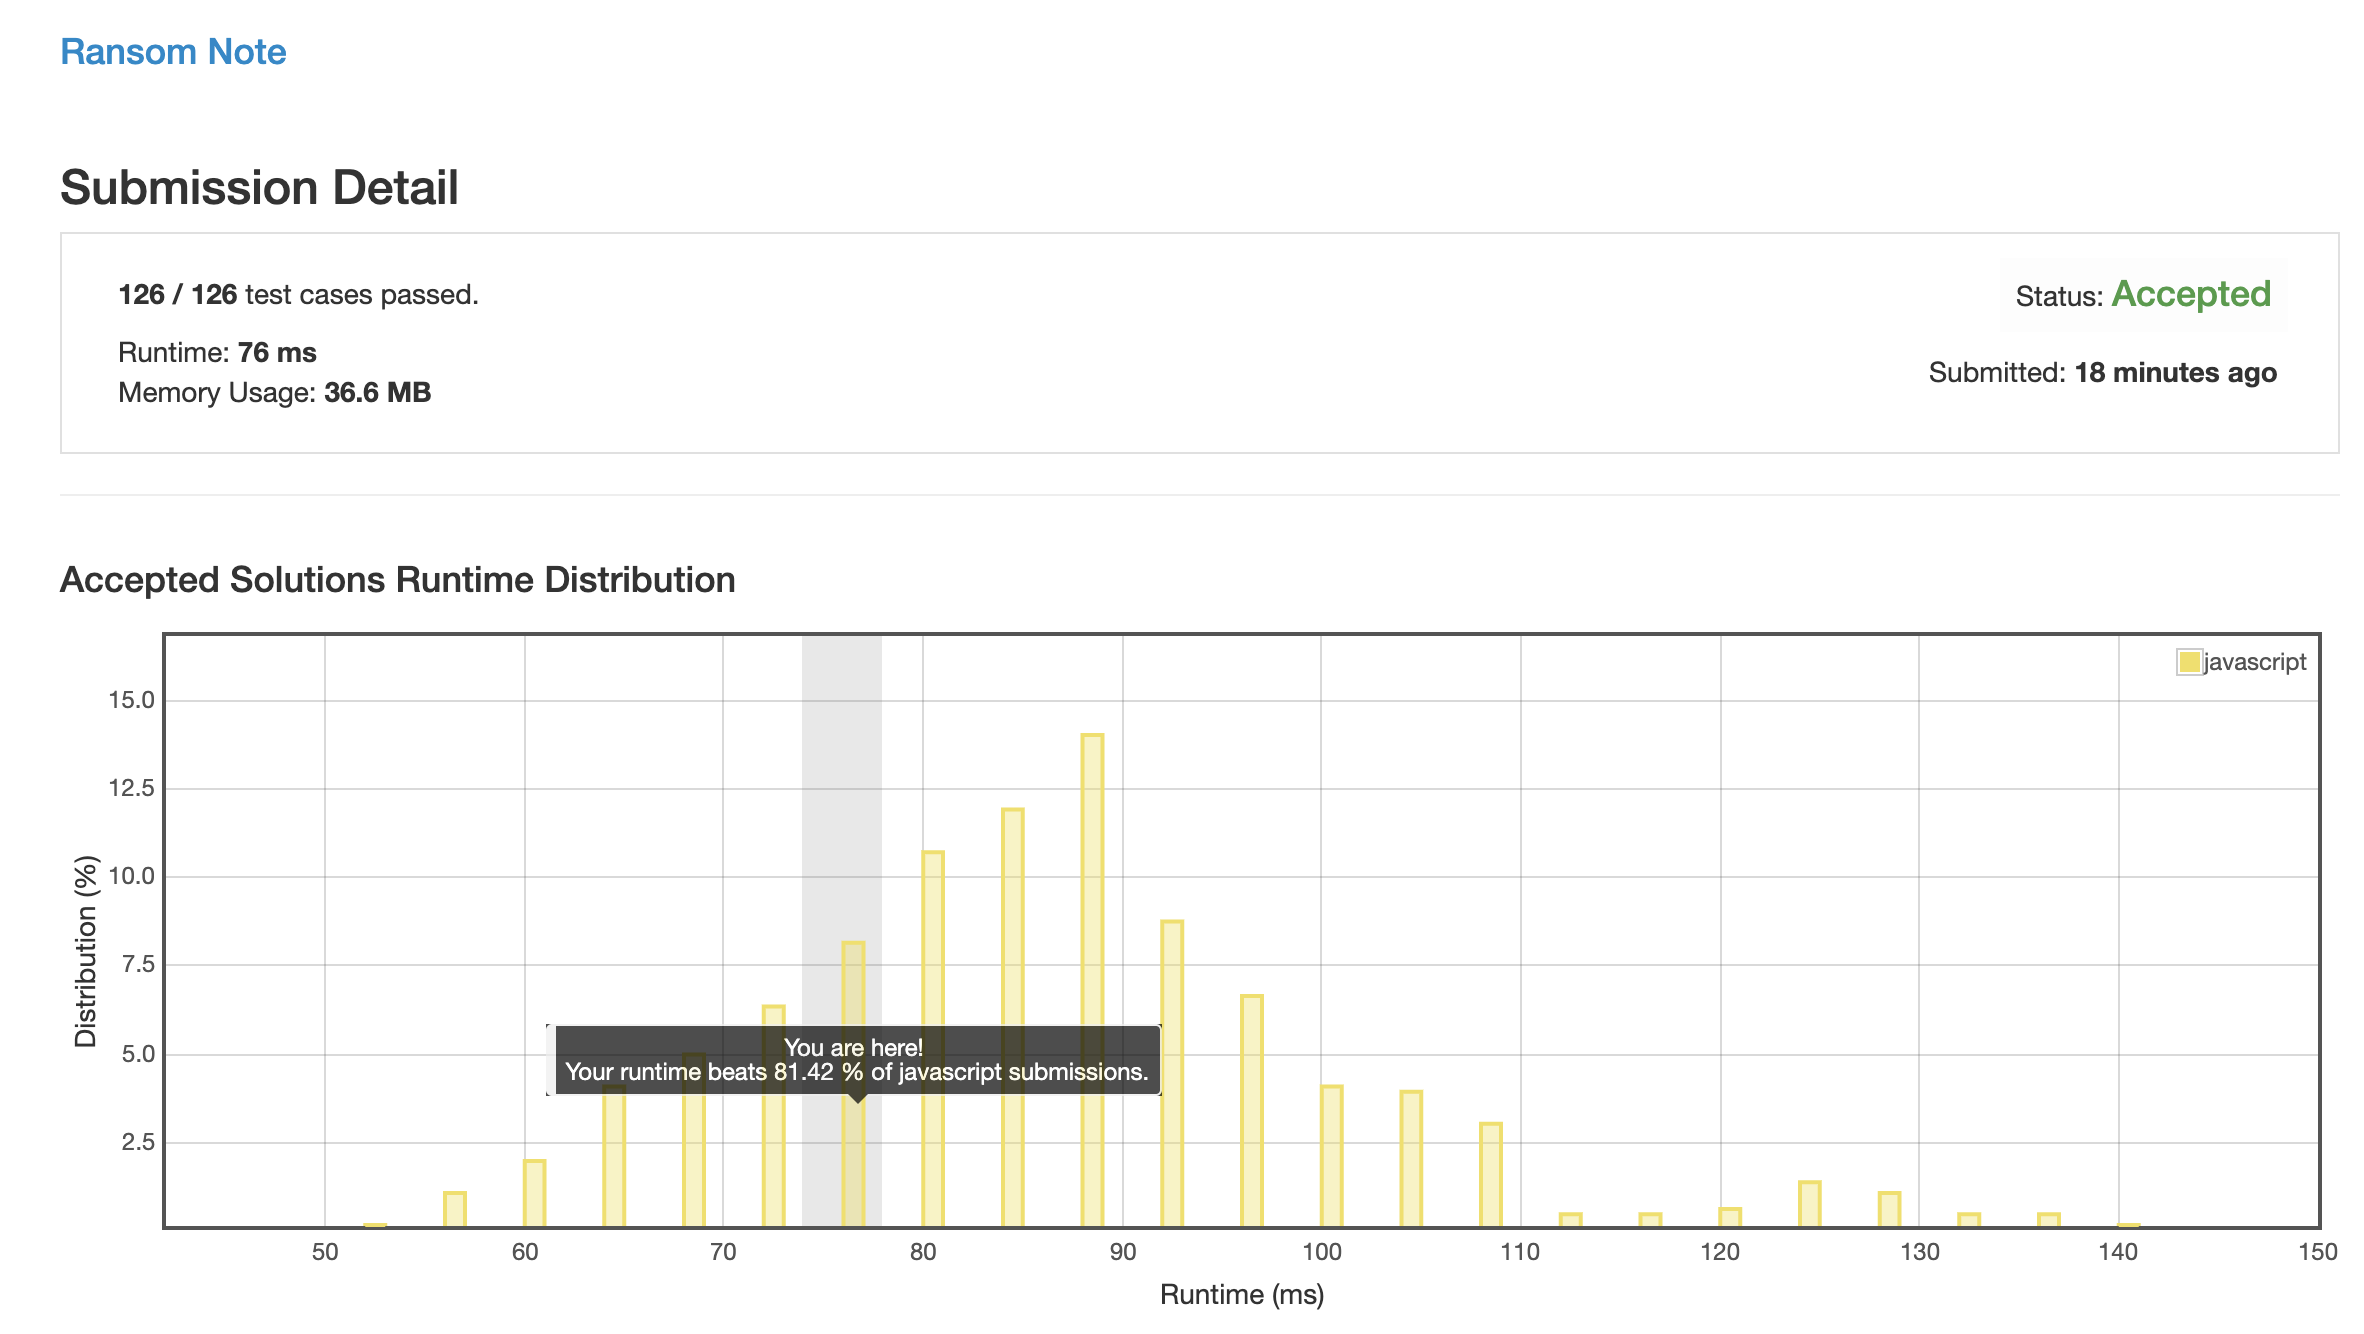Click the 50 x-axis tick label
The width and height of the screenshot is (2364, 1334).
(x=325, y=1252)
